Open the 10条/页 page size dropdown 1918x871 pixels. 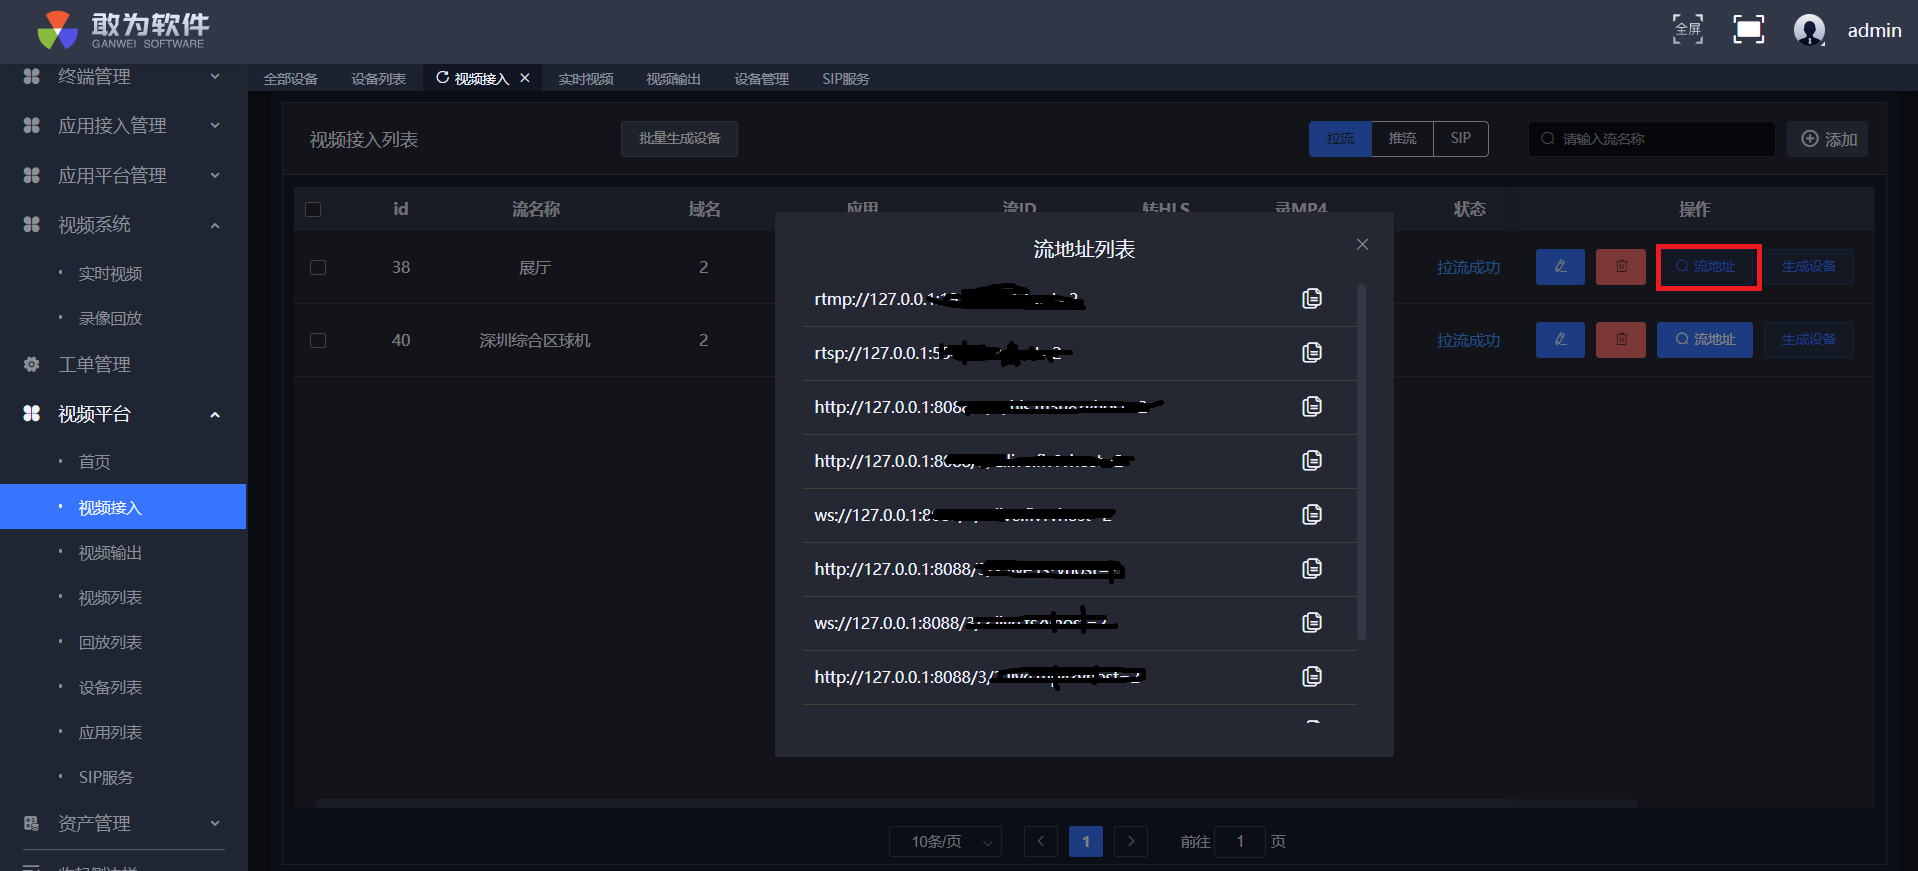coord(945,842)
